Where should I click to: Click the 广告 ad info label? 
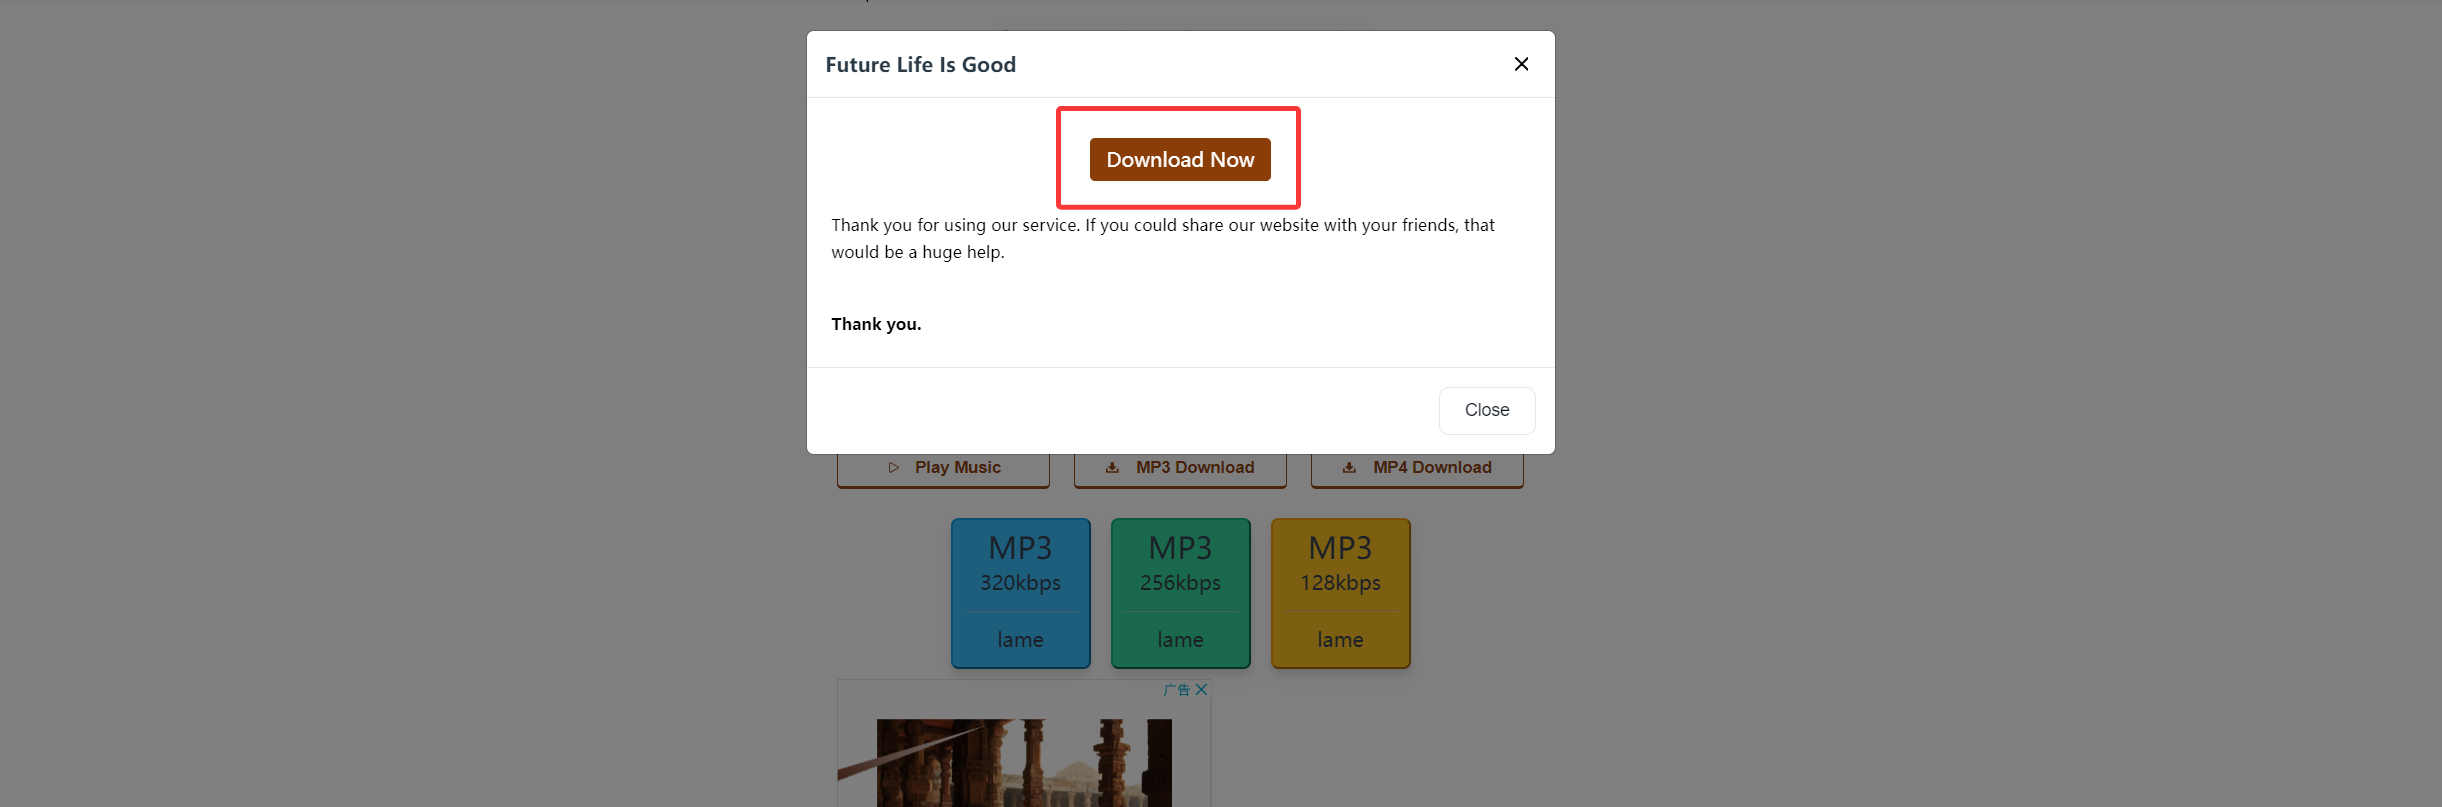click(1177, 690)
